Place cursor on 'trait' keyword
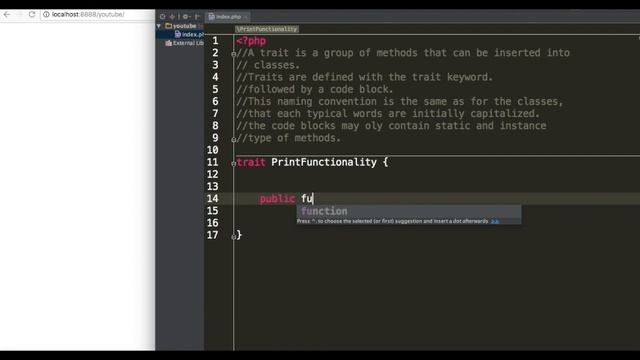The height and width of the screenshot is (360, 640). (251, 162)
